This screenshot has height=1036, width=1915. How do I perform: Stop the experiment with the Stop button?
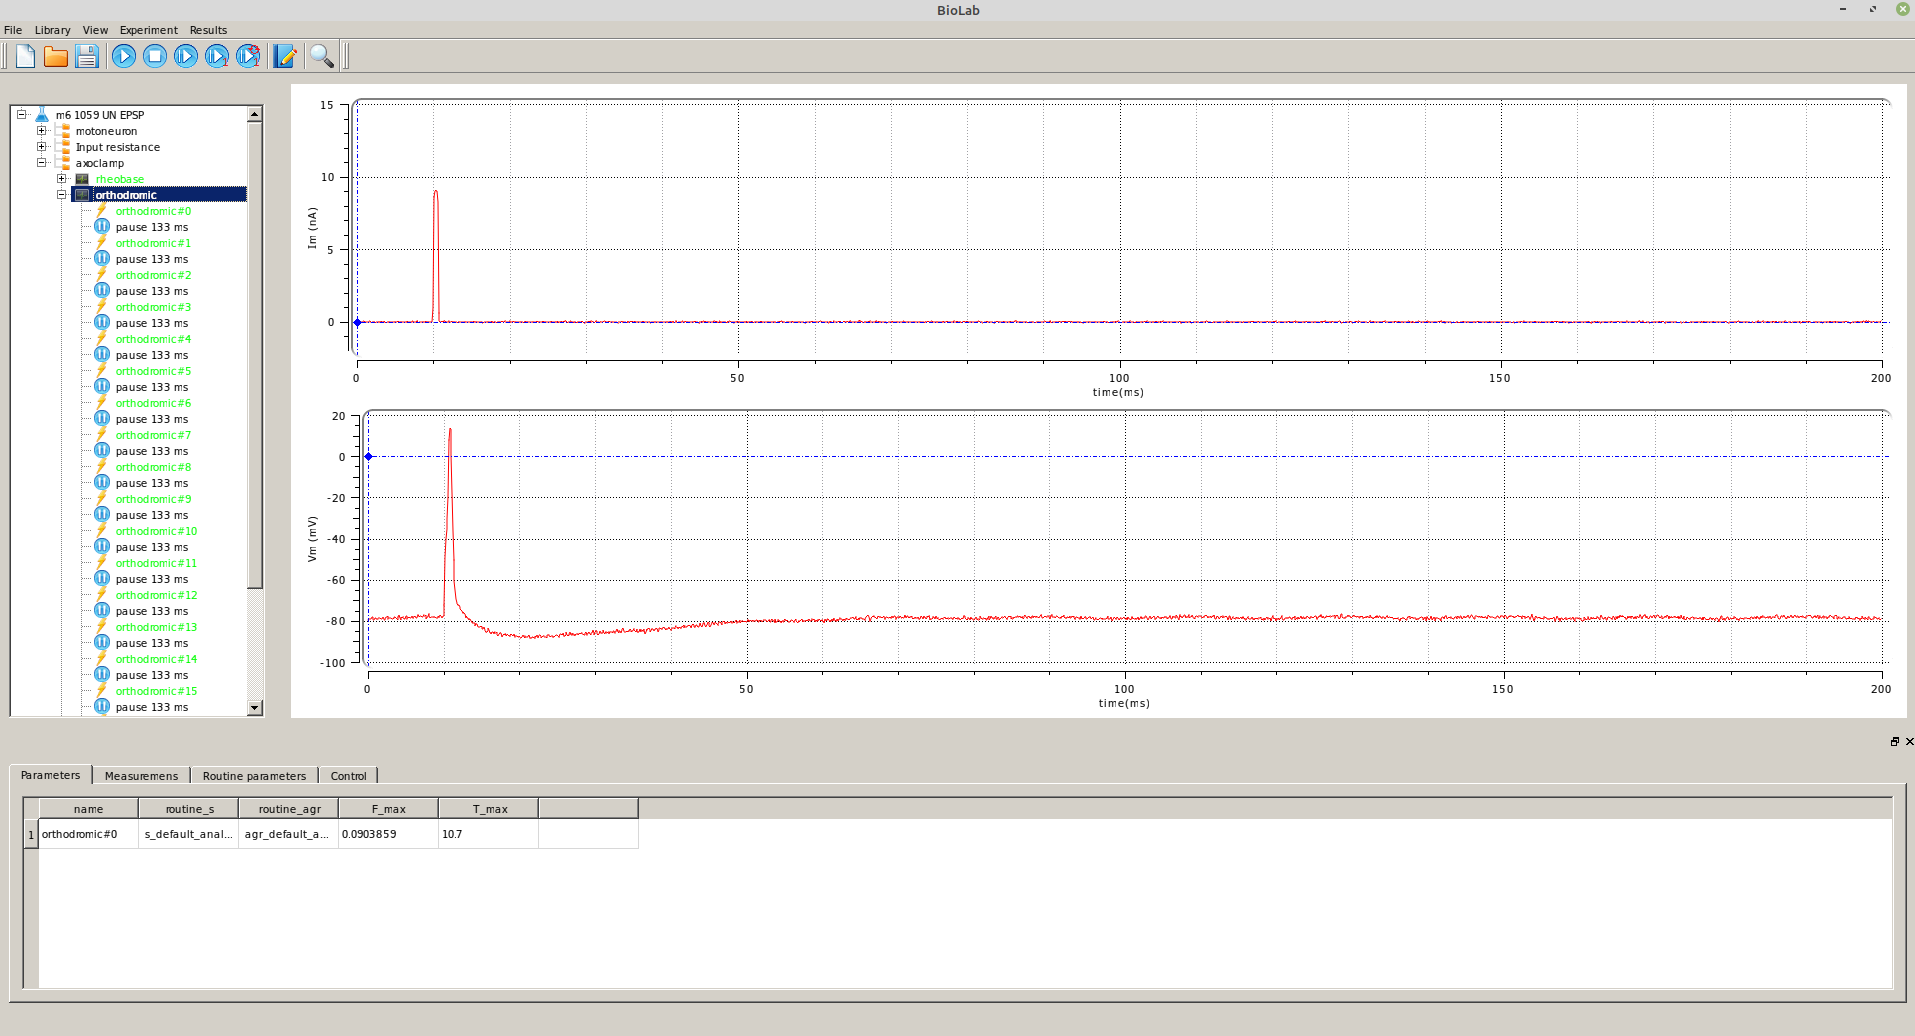point(155,56)
